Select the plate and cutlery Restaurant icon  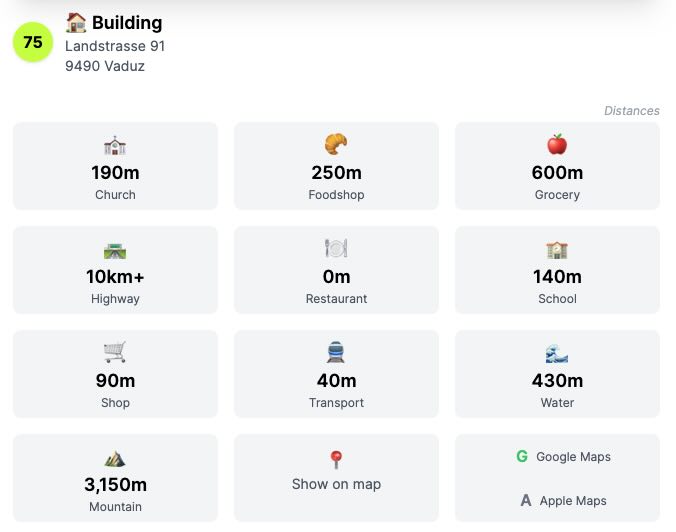pyautogui.click(x=336, y=248)
